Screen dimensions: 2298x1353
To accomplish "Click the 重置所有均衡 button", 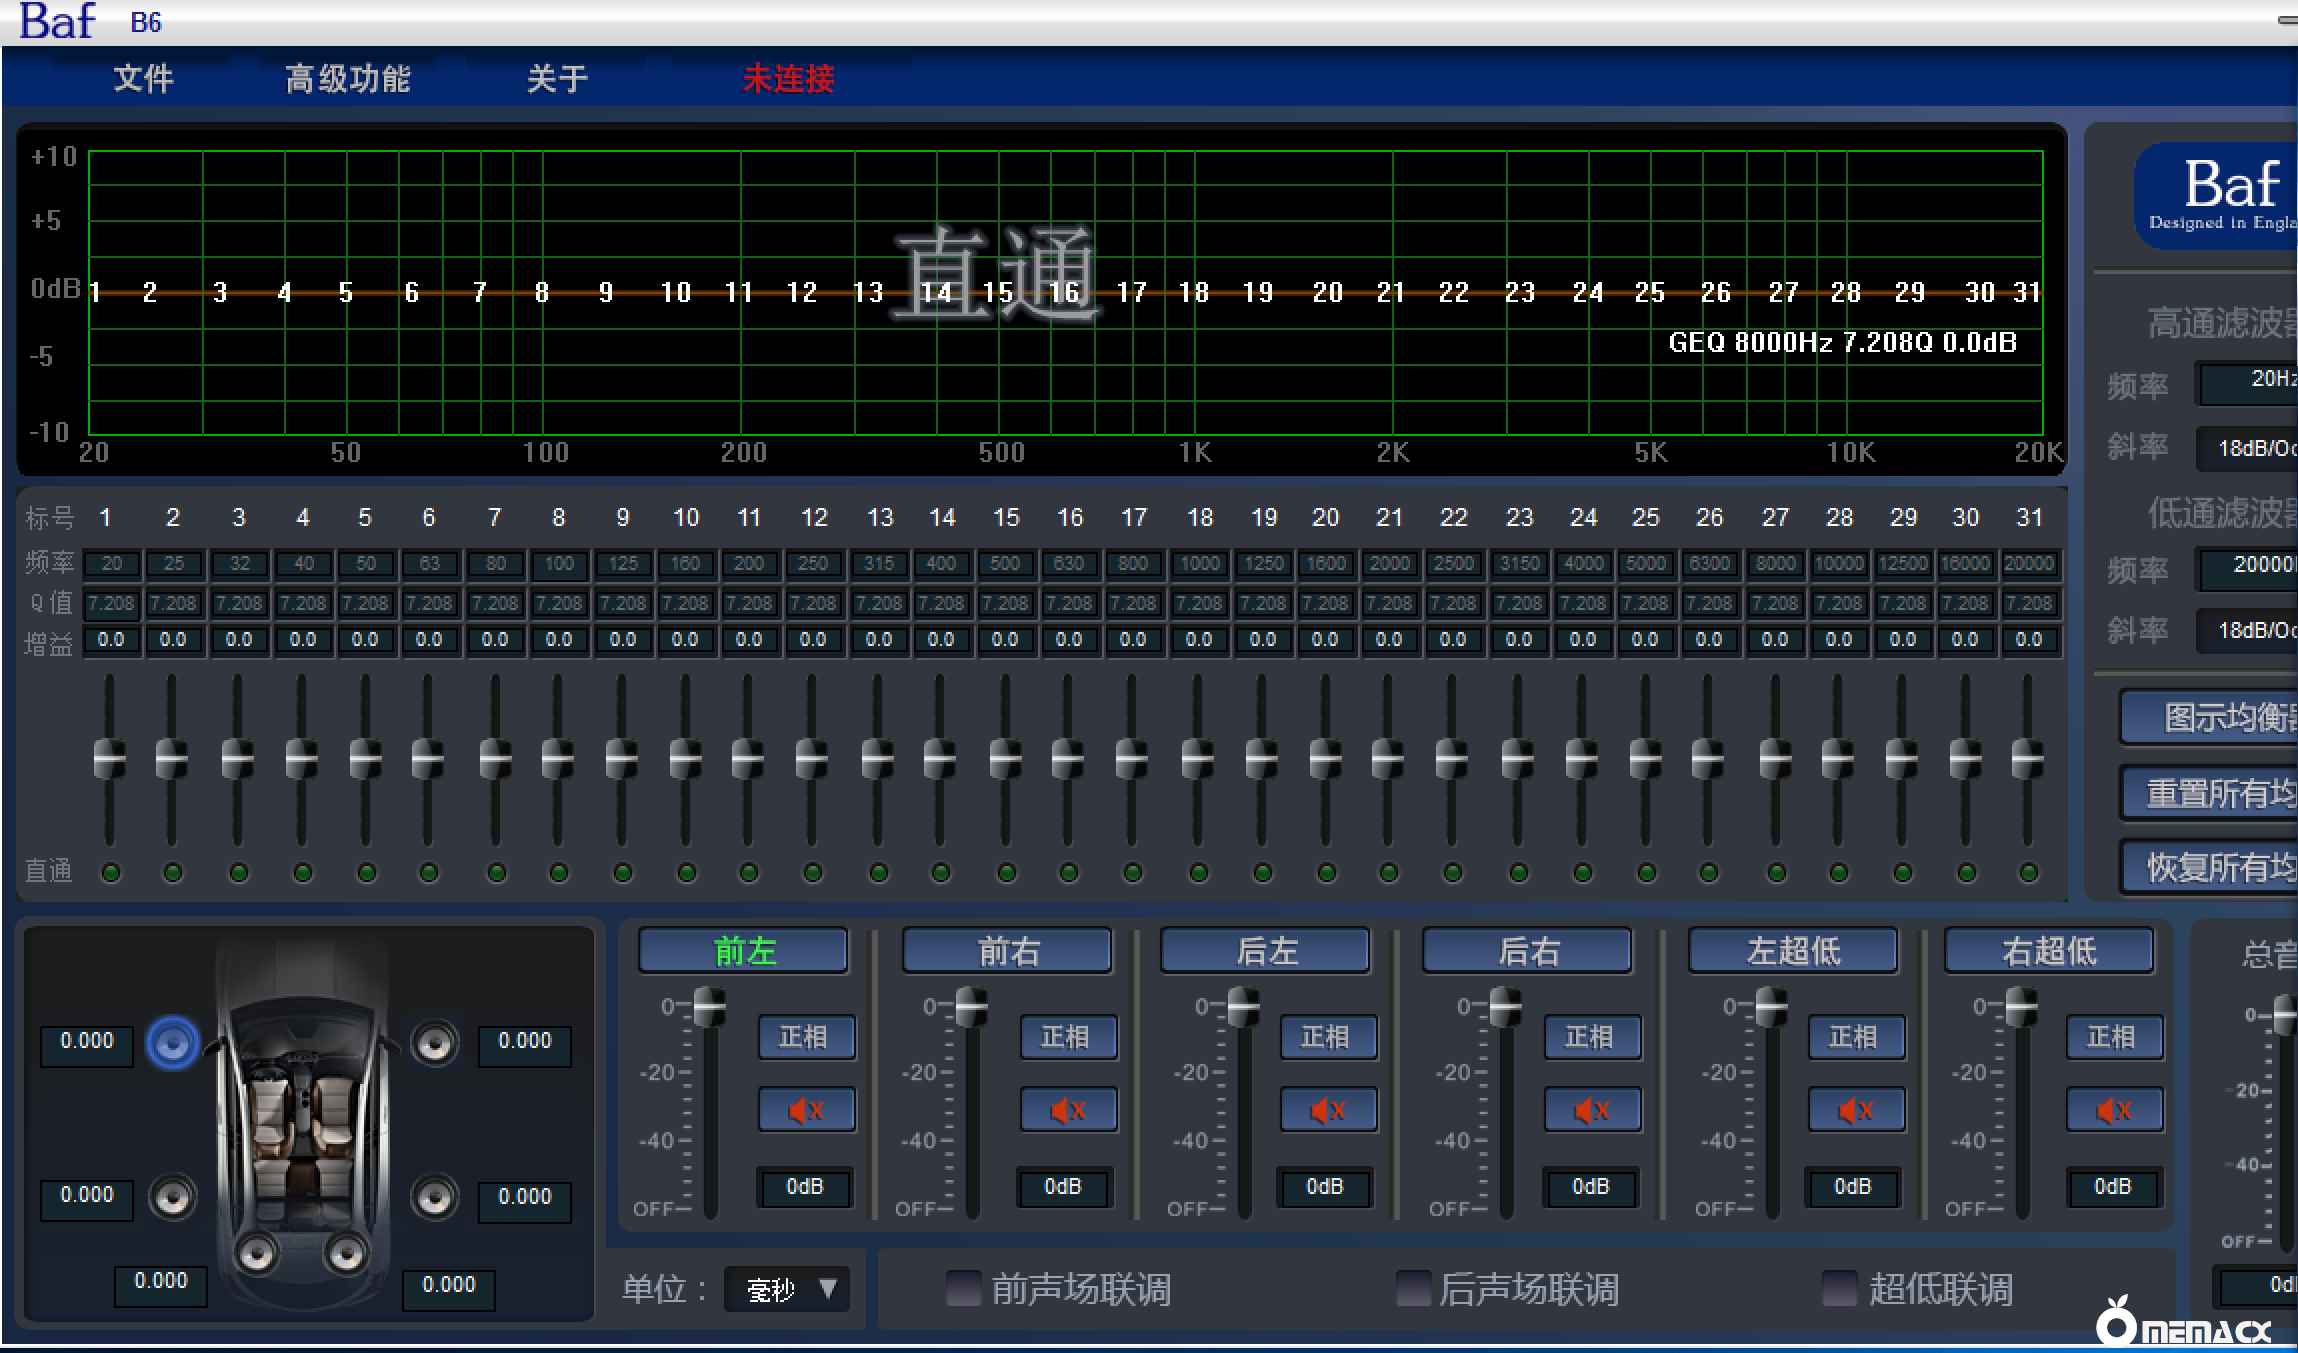I will 2212,793.
